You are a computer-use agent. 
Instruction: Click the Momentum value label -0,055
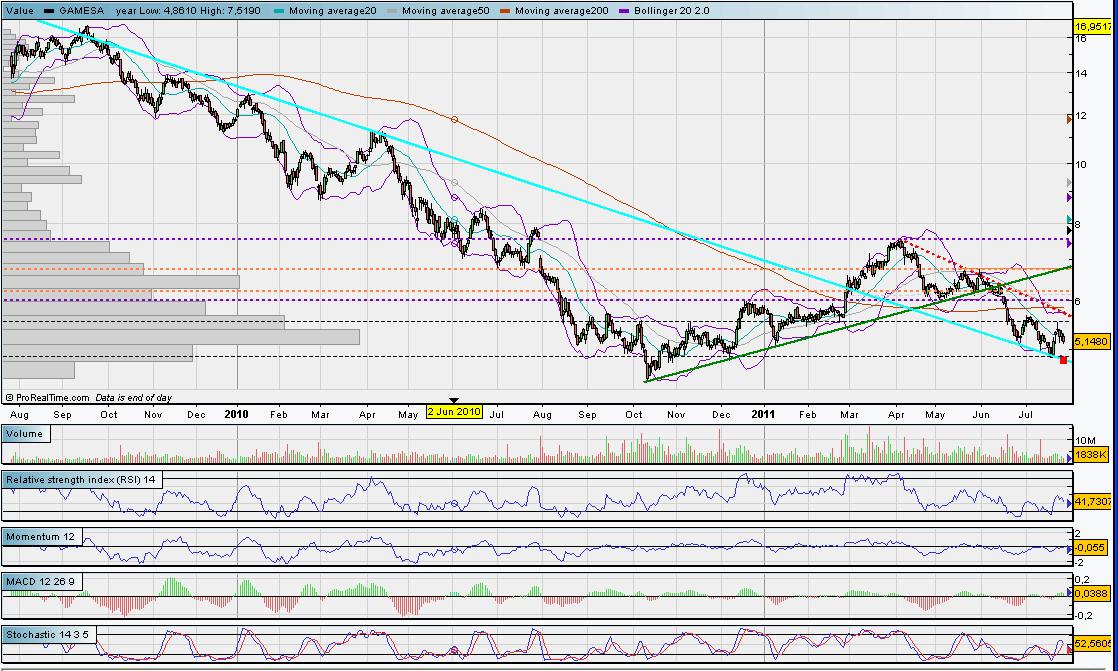[x=1090, y=548]
